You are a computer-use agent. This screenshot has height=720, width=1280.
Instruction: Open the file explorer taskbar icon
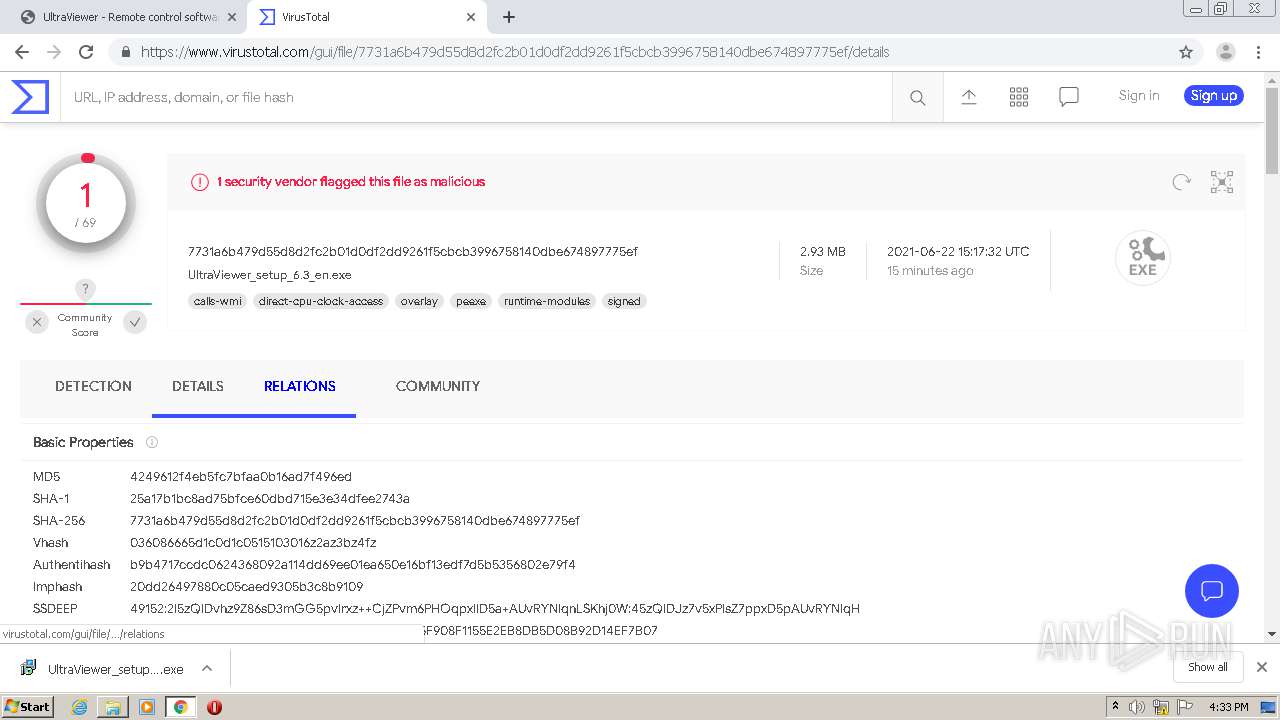coord(113,707)
